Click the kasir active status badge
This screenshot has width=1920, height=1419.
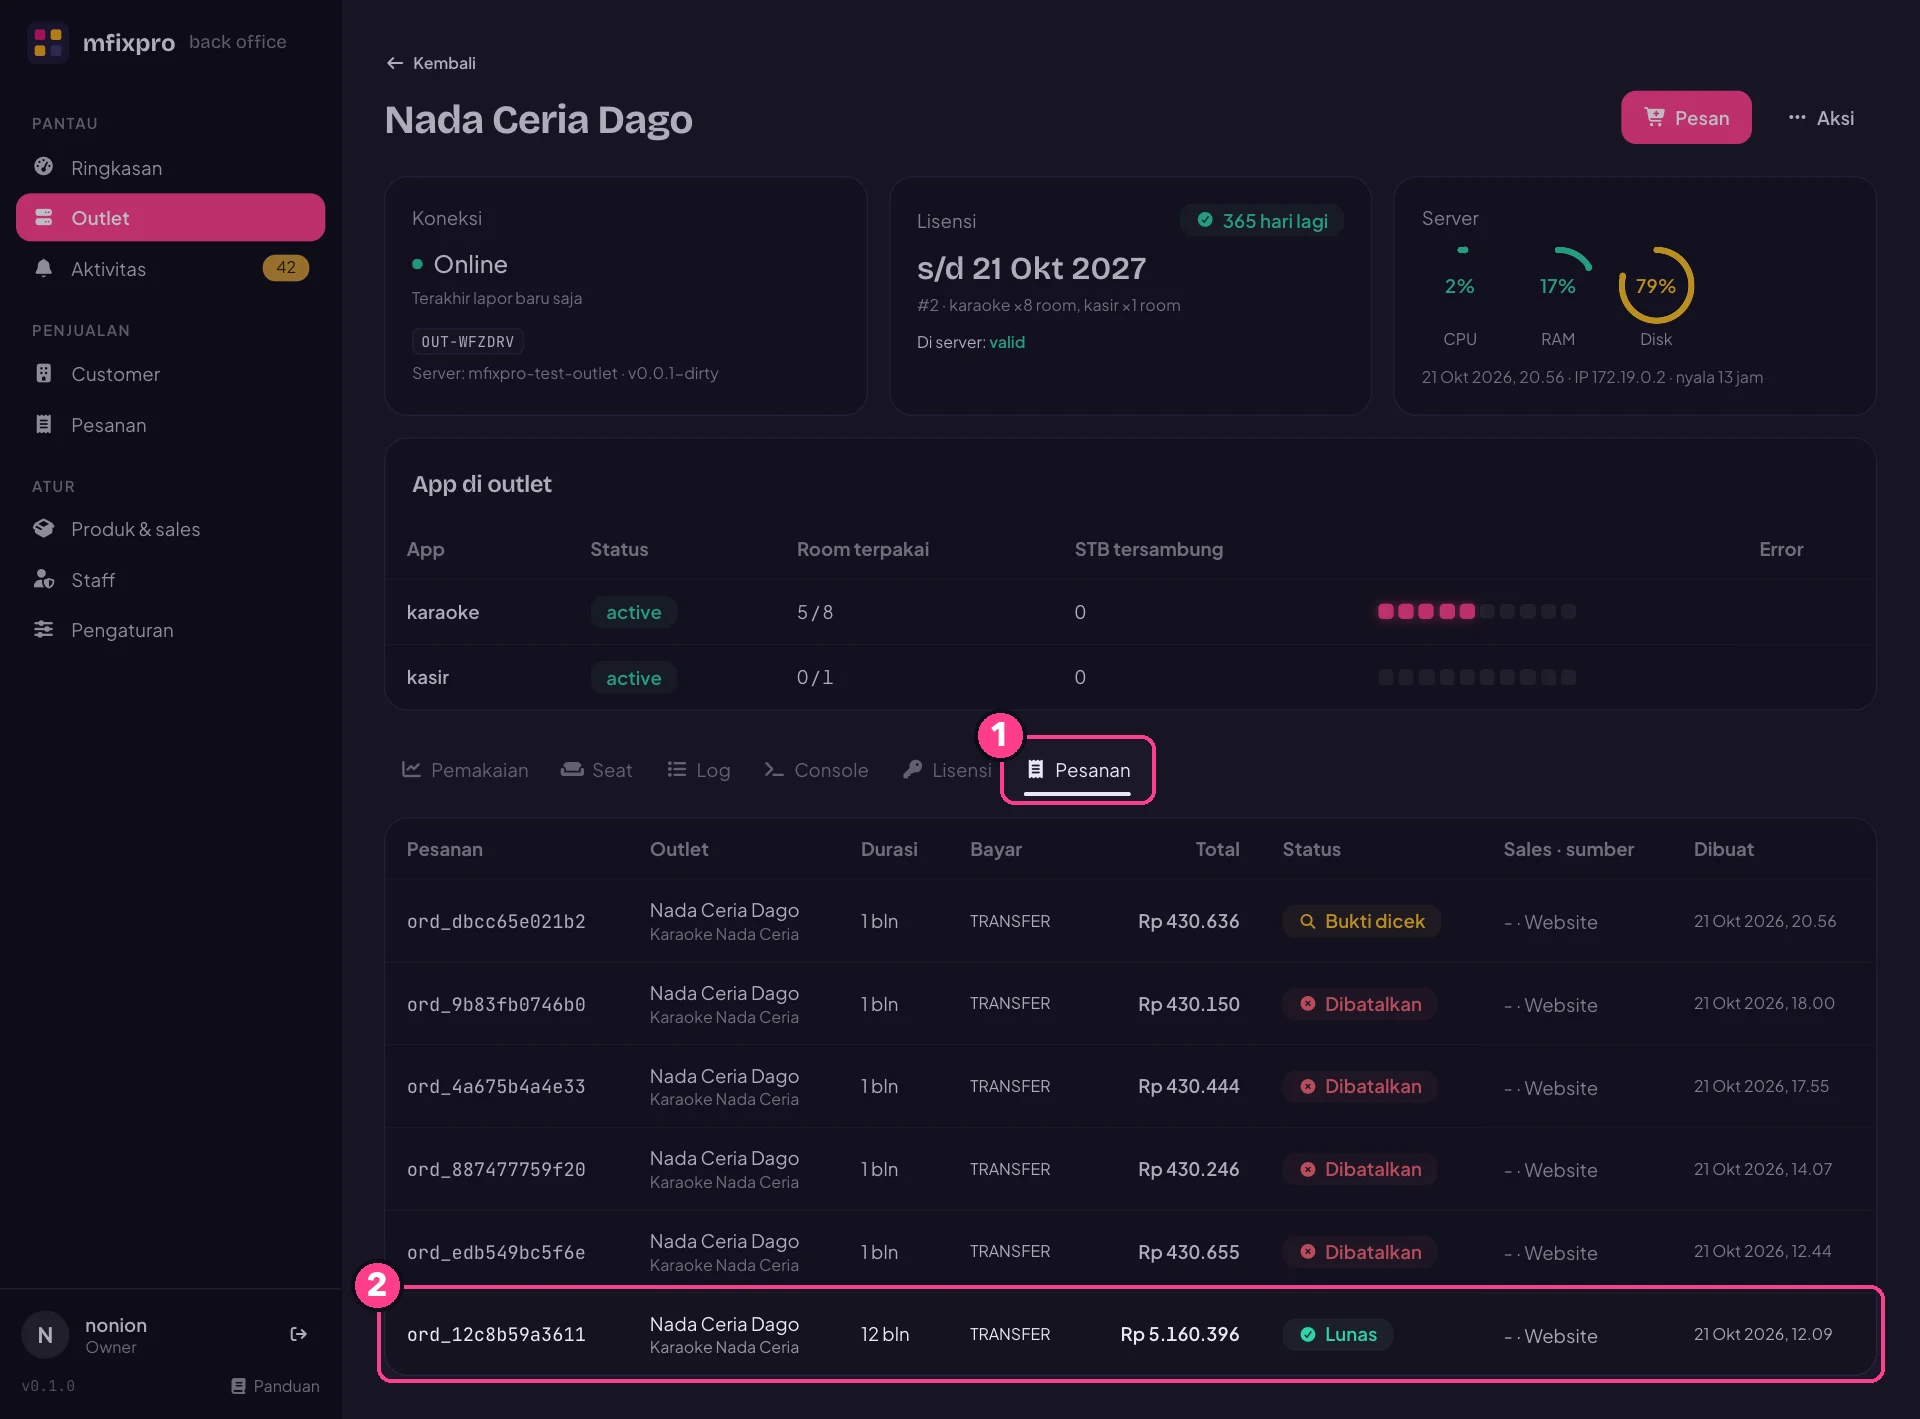click(634, 678)
